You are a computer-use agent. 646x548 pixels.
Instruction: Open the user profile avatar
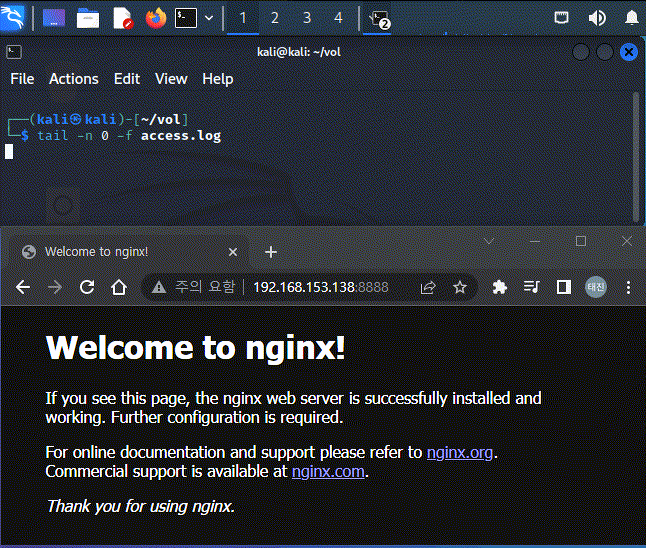point(596,287)
